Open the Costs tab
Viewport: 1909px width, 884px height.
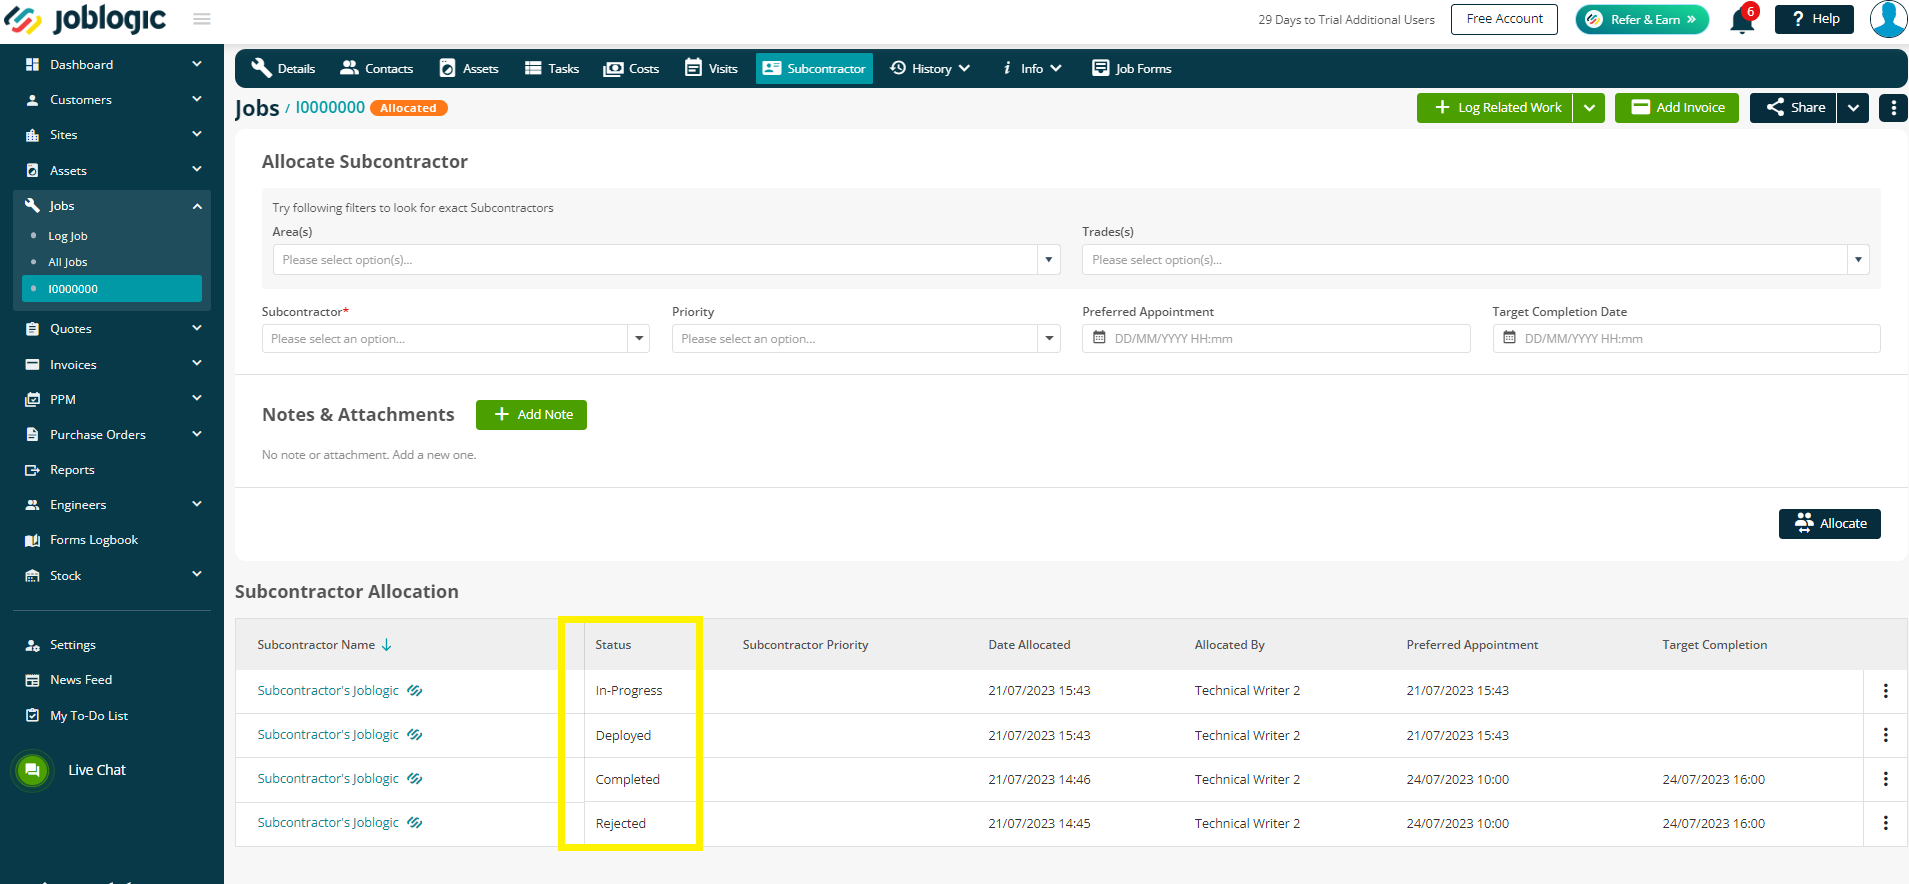631,68
